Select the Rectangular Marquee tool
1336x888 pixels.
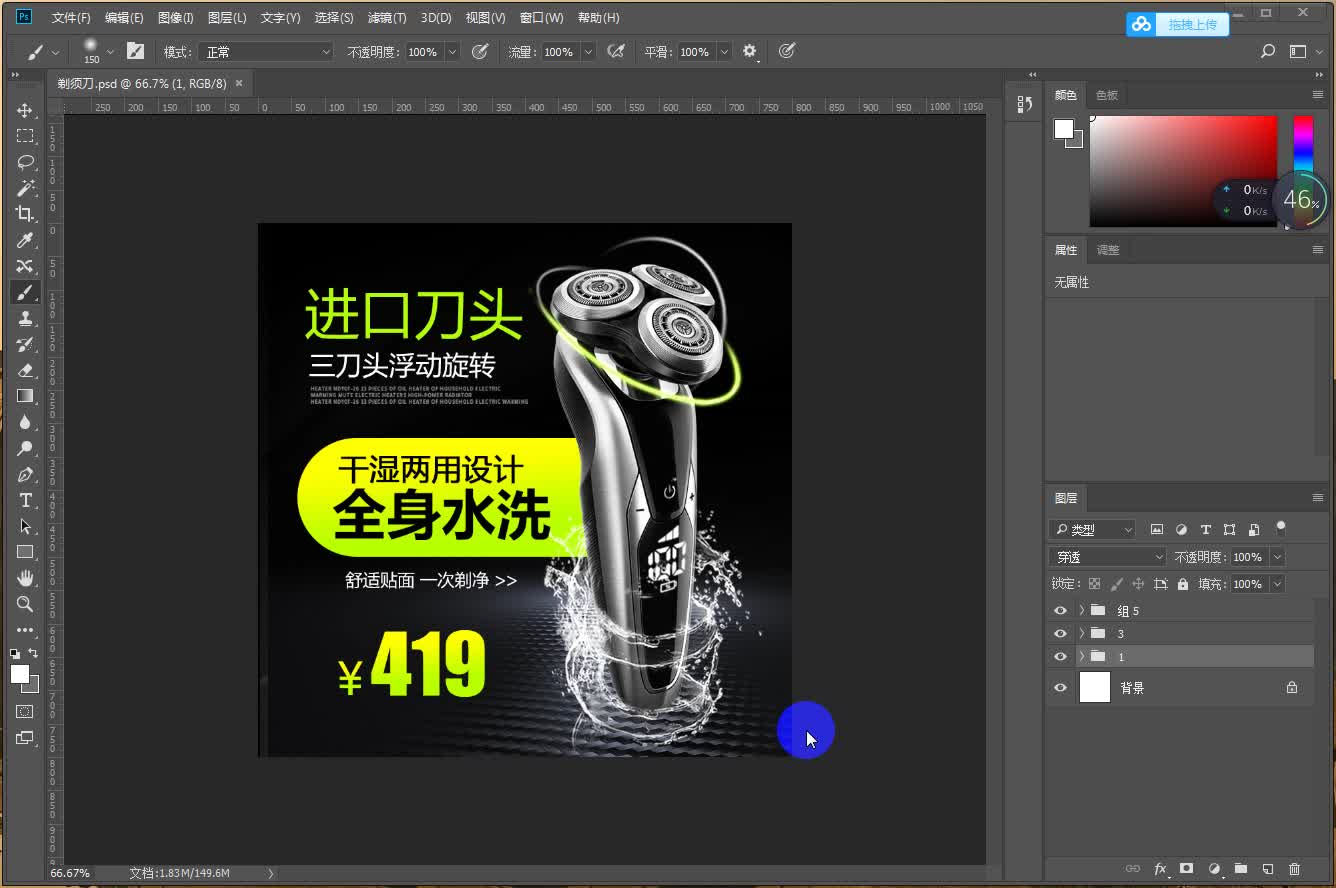tap(25, 136)
